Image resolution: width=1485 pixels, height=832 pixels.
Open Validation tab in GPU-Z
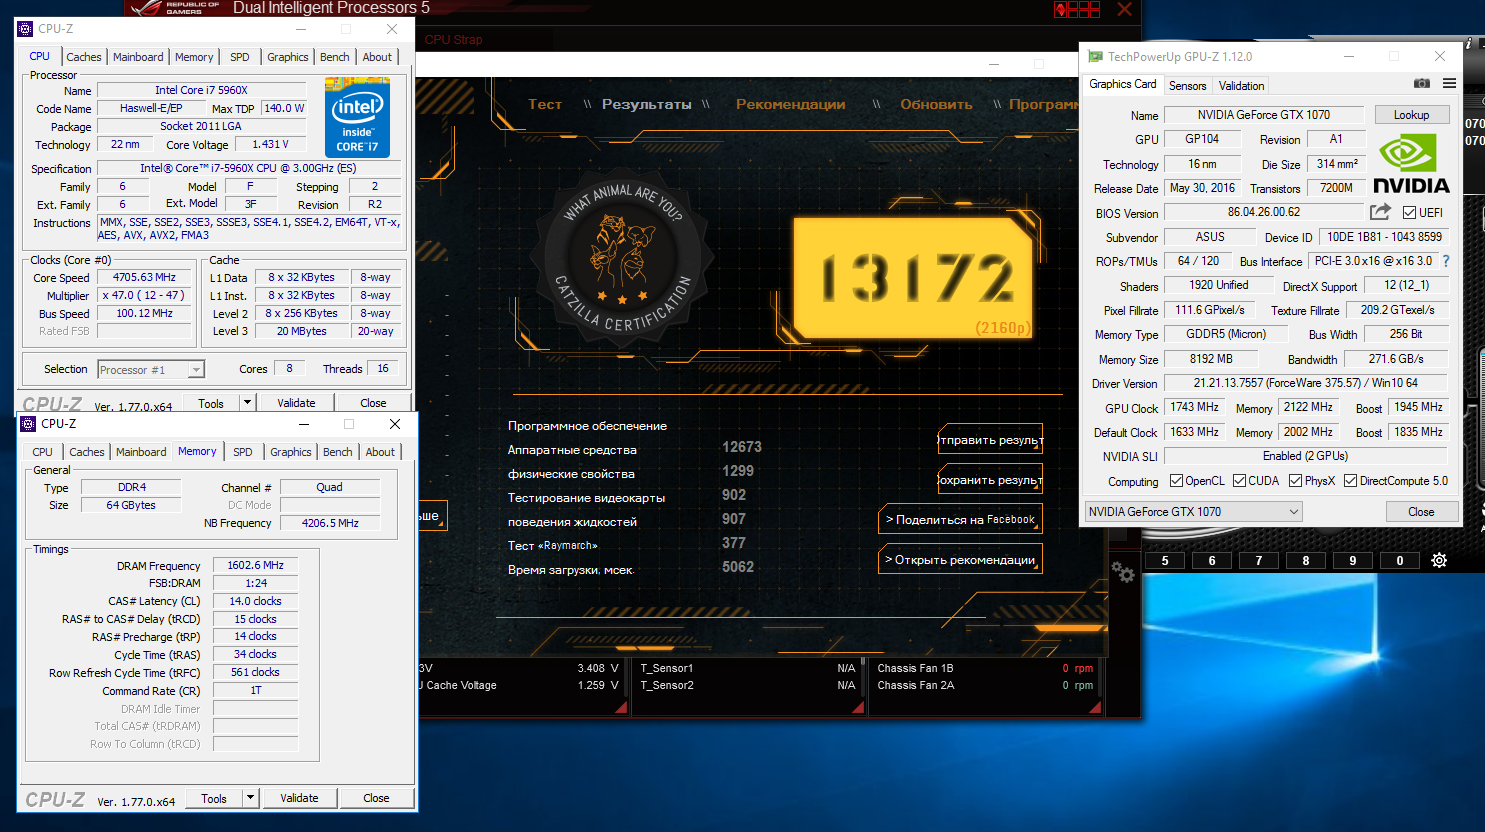point(1242,86)
